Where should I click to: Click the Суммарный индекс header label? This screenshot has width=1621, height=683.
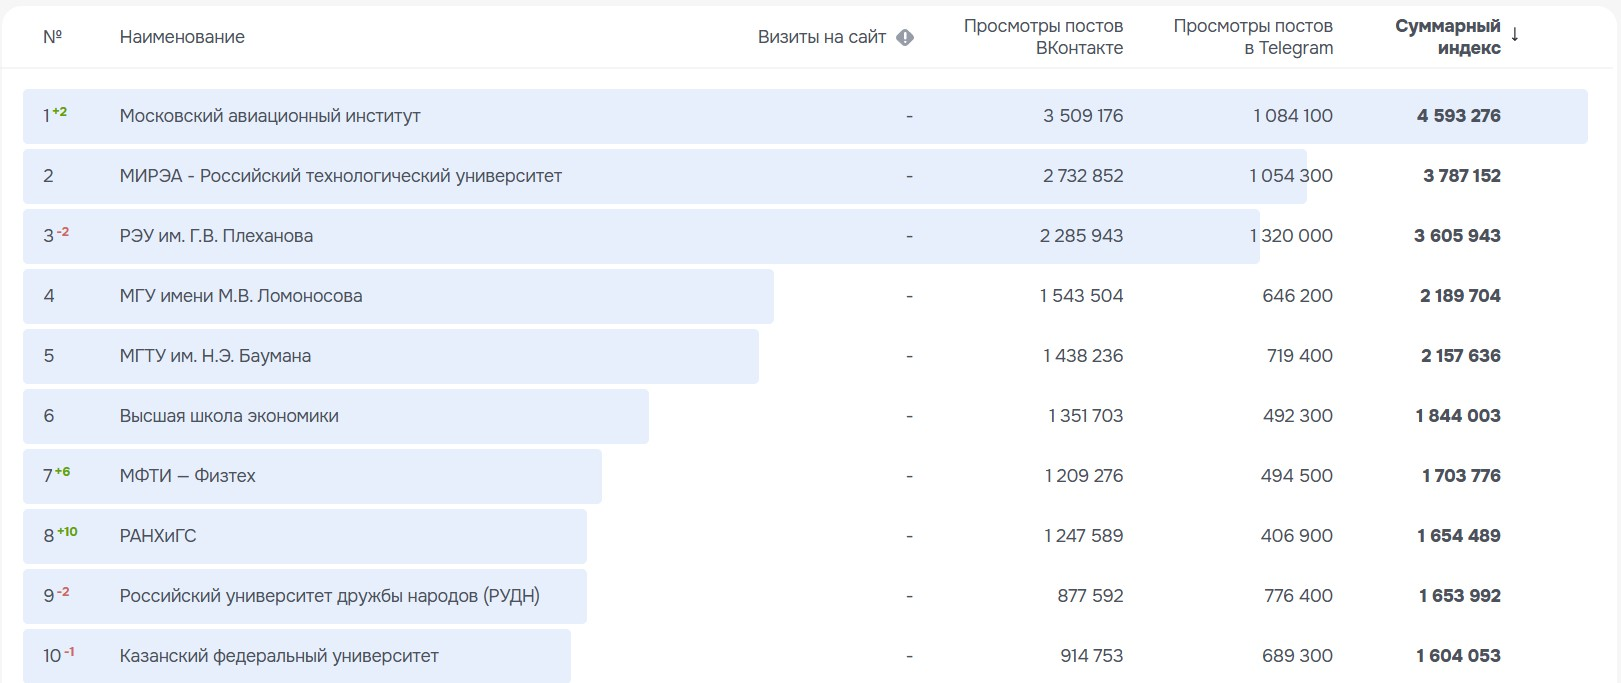(x=1447, y=37)
